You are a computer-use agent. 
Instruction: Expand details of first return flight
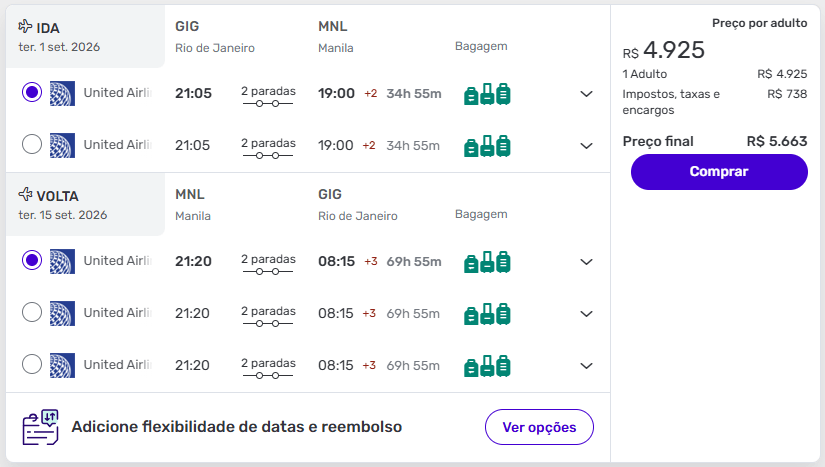point(587,262)
